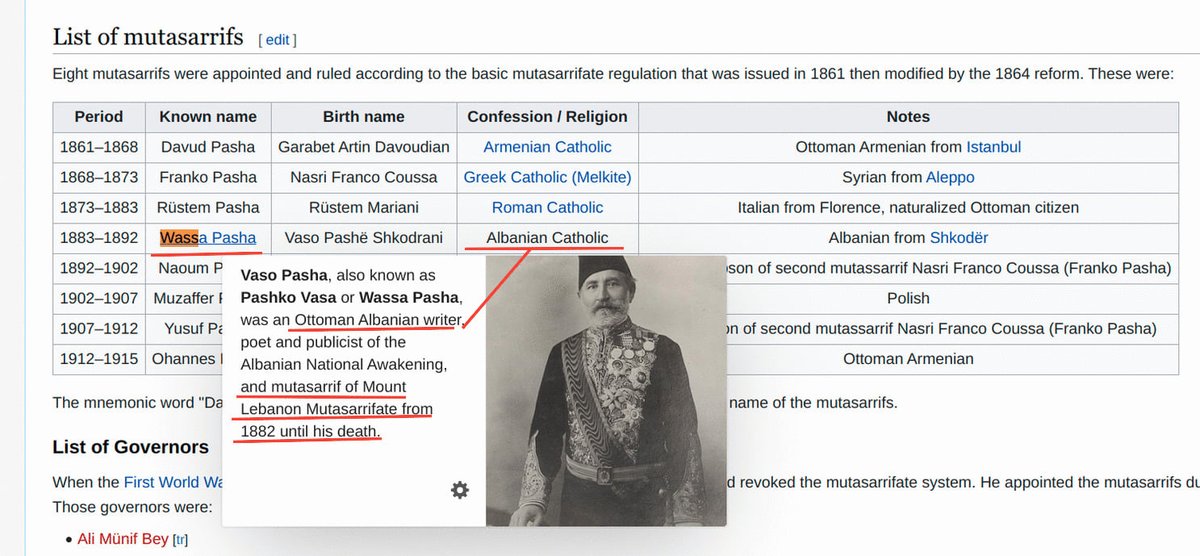Viewport: 1200px width, 556px height.
Task: Select the Vaso Pashë Shkodrani cell
Action: 364,238
